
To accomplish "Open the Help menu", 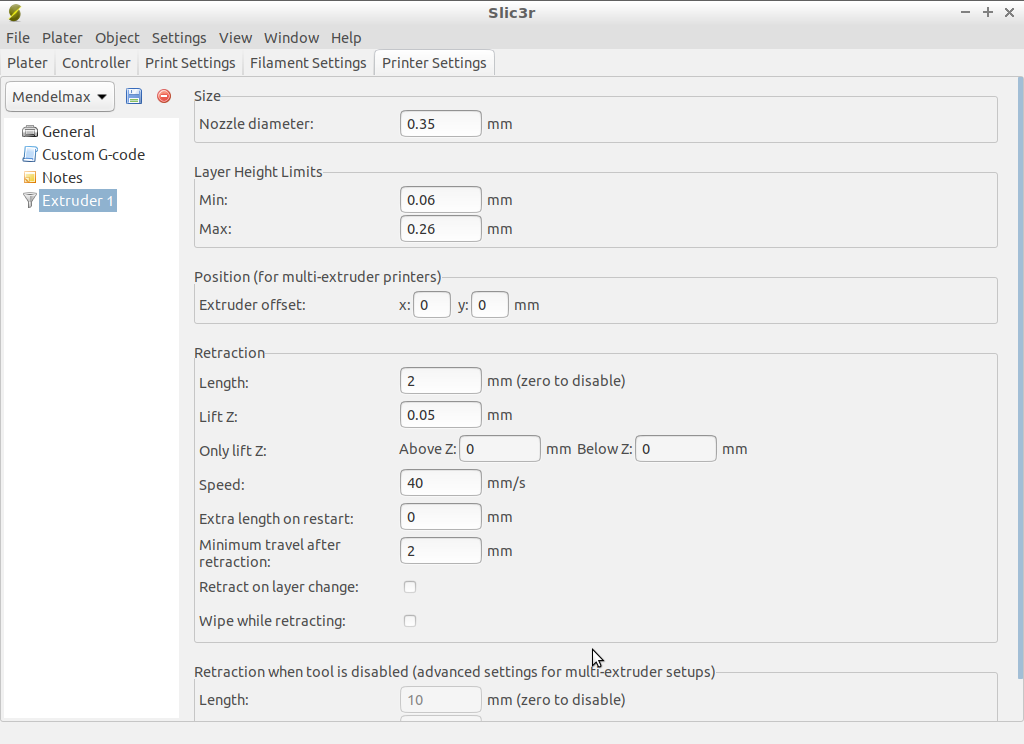I will tap(346, 38).
